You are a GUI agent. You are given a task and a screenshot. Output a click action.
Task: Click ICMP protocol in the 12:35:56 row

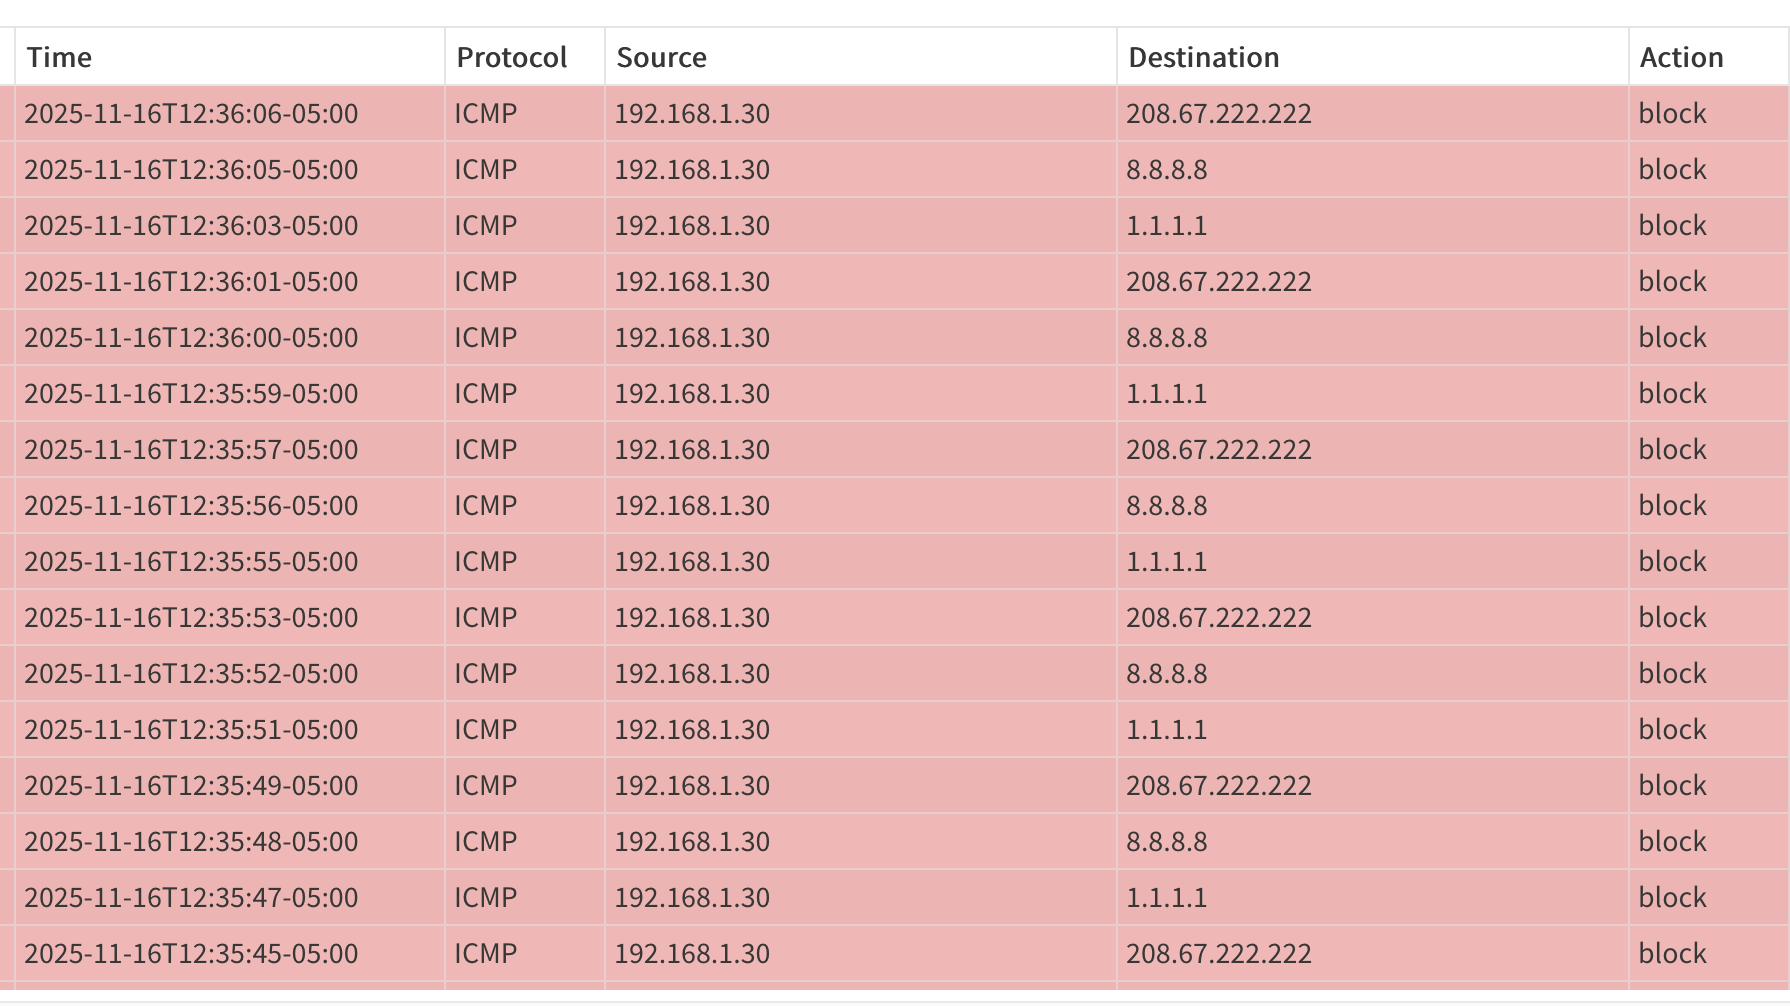(486, 506)
